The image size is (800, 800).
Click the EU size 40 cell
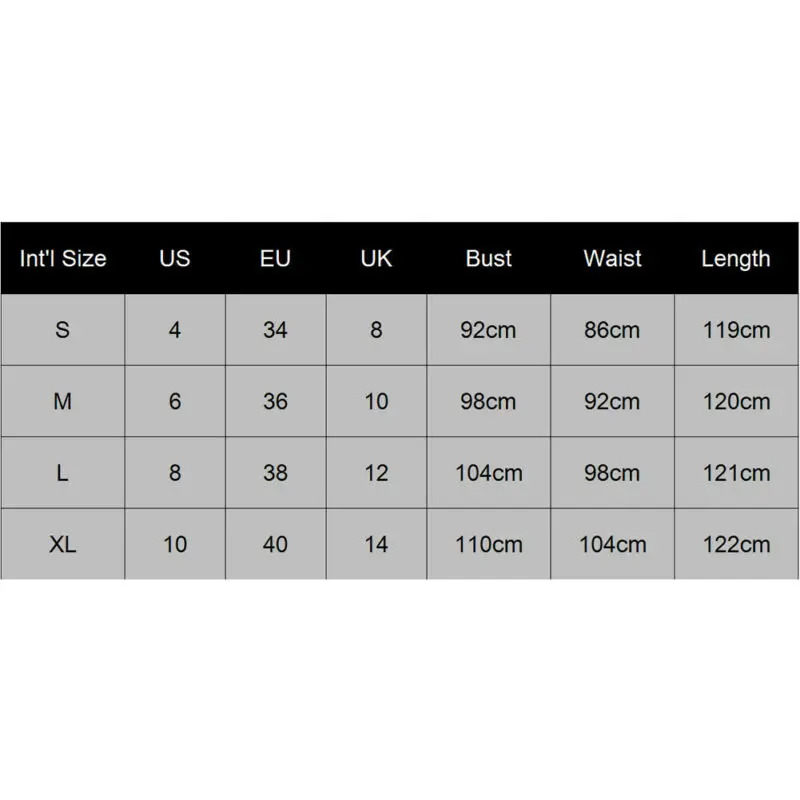point(275,545)
